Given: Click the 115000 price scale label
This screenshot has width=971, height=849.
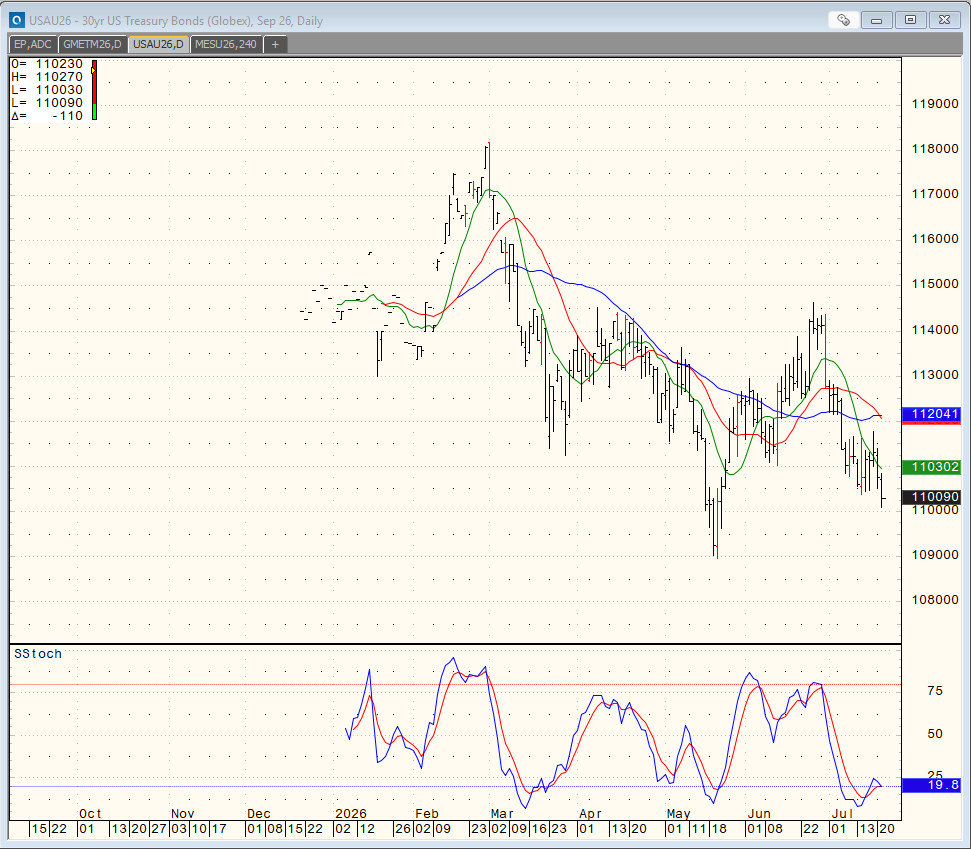Looking at the screenshot, I should pos(935,284).
